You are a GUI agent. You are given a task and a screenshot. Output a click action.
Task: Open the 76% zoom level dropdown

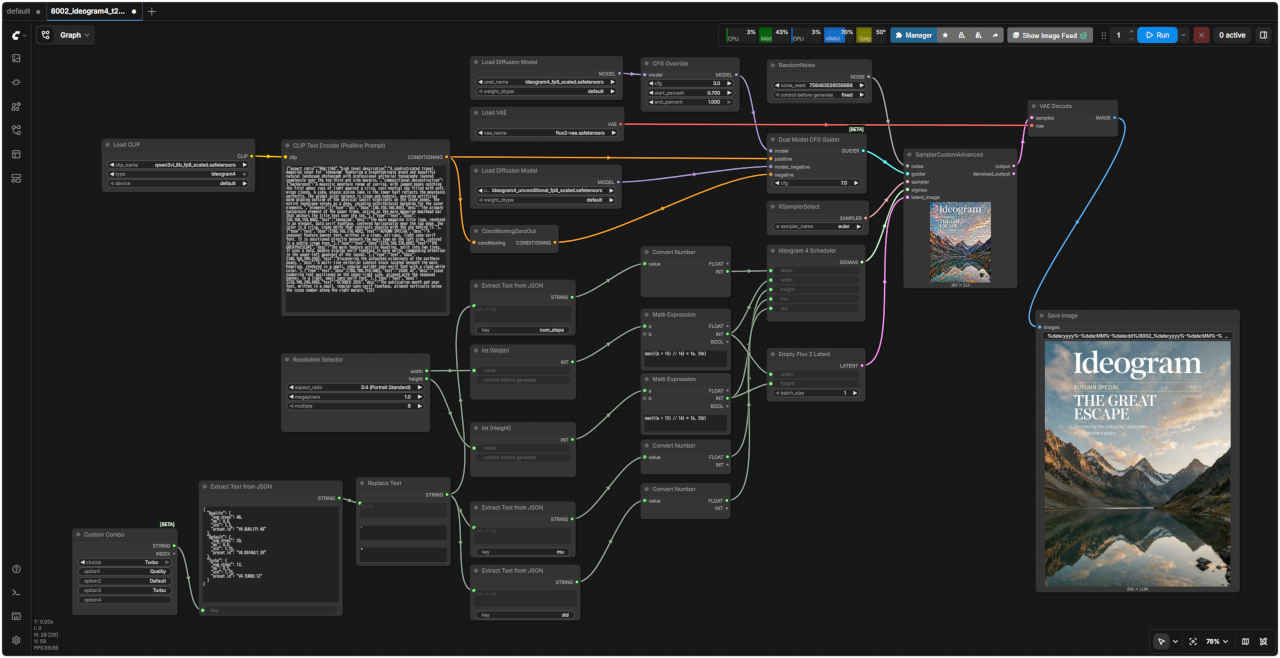[1217, 641]
